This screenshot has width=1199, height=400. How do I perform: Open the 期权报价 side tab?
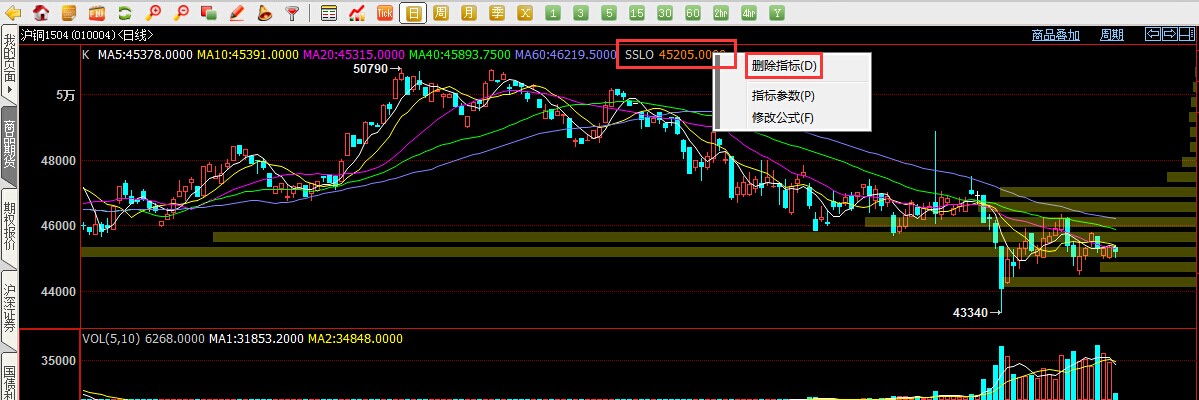point(9,226)
